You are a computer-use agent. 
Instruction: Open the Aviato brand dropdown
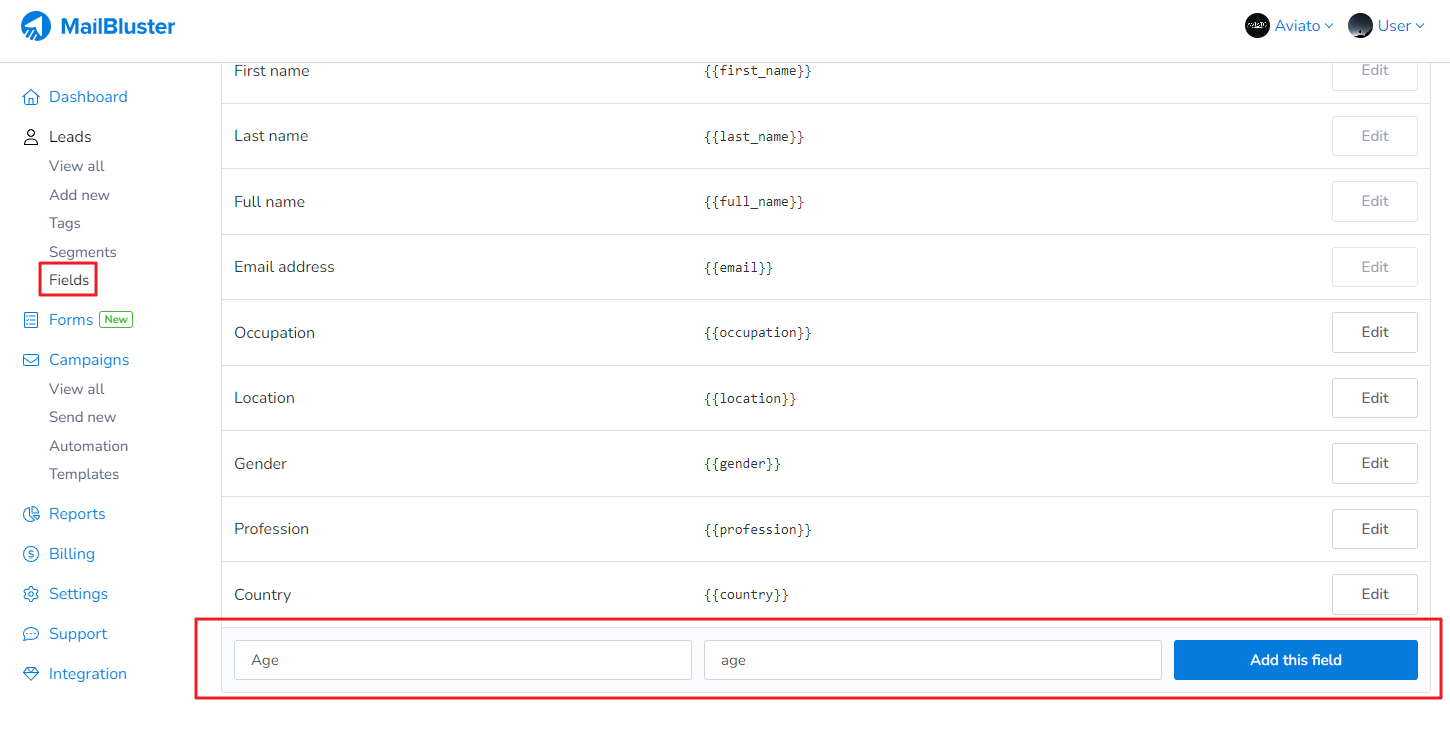[x=1289, y=26]
